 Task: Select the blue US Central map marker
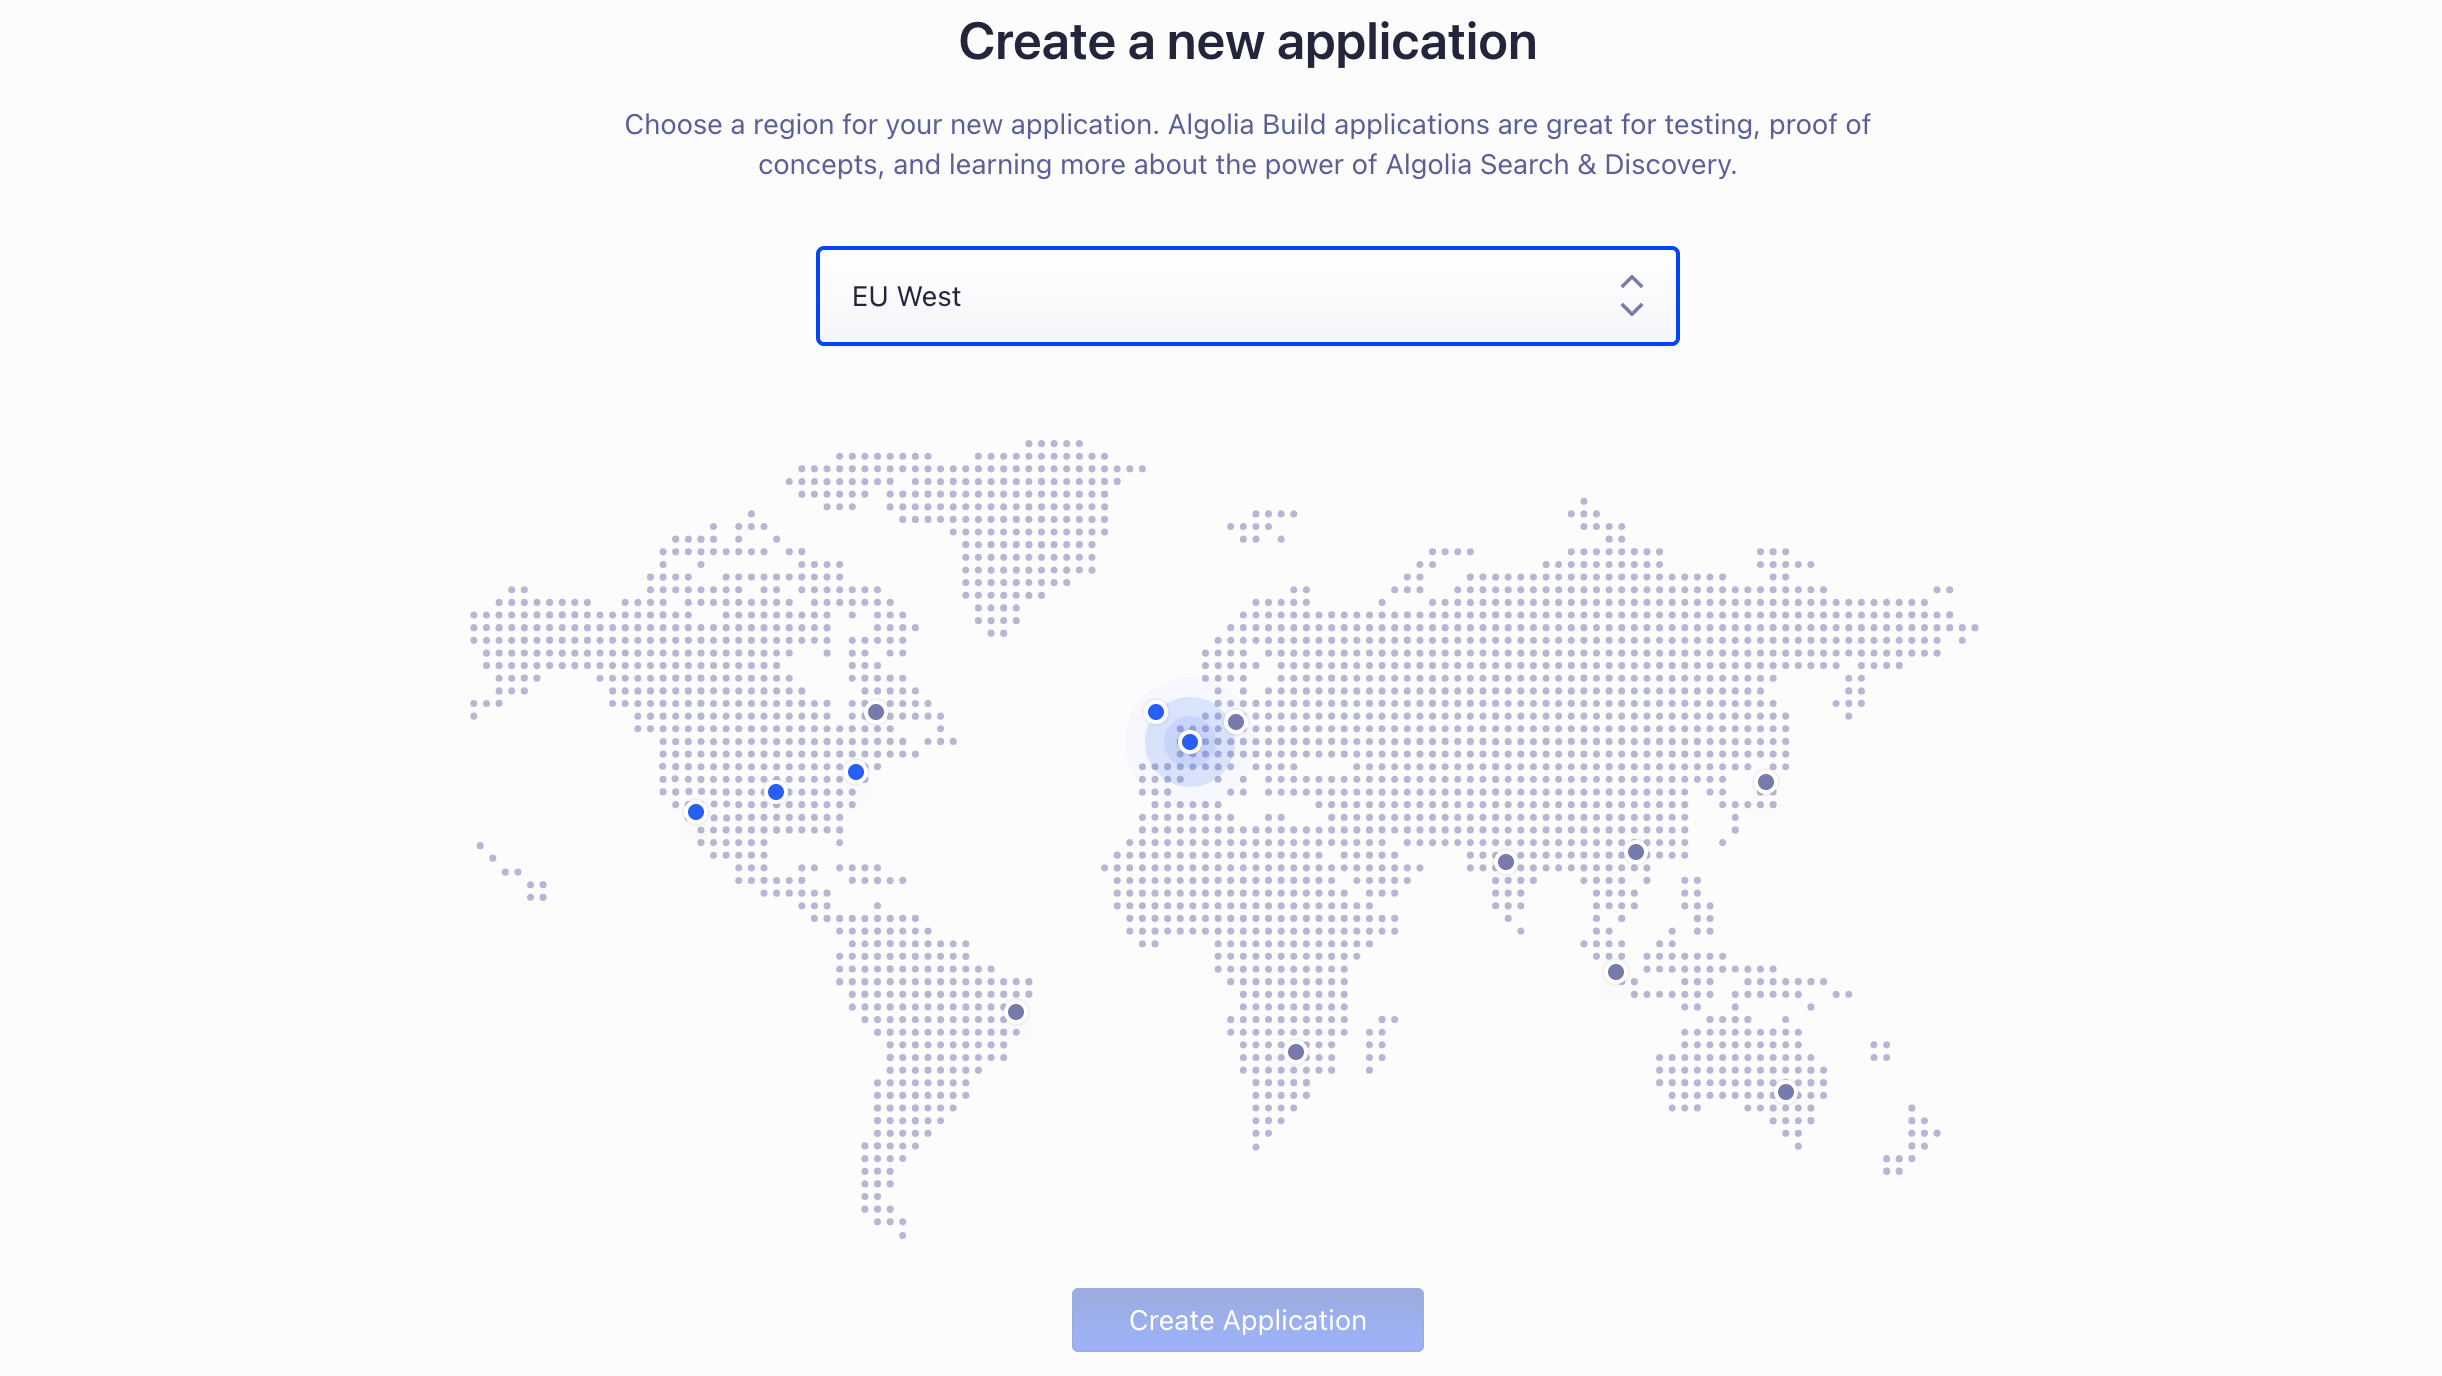click(x=775, y=792)
